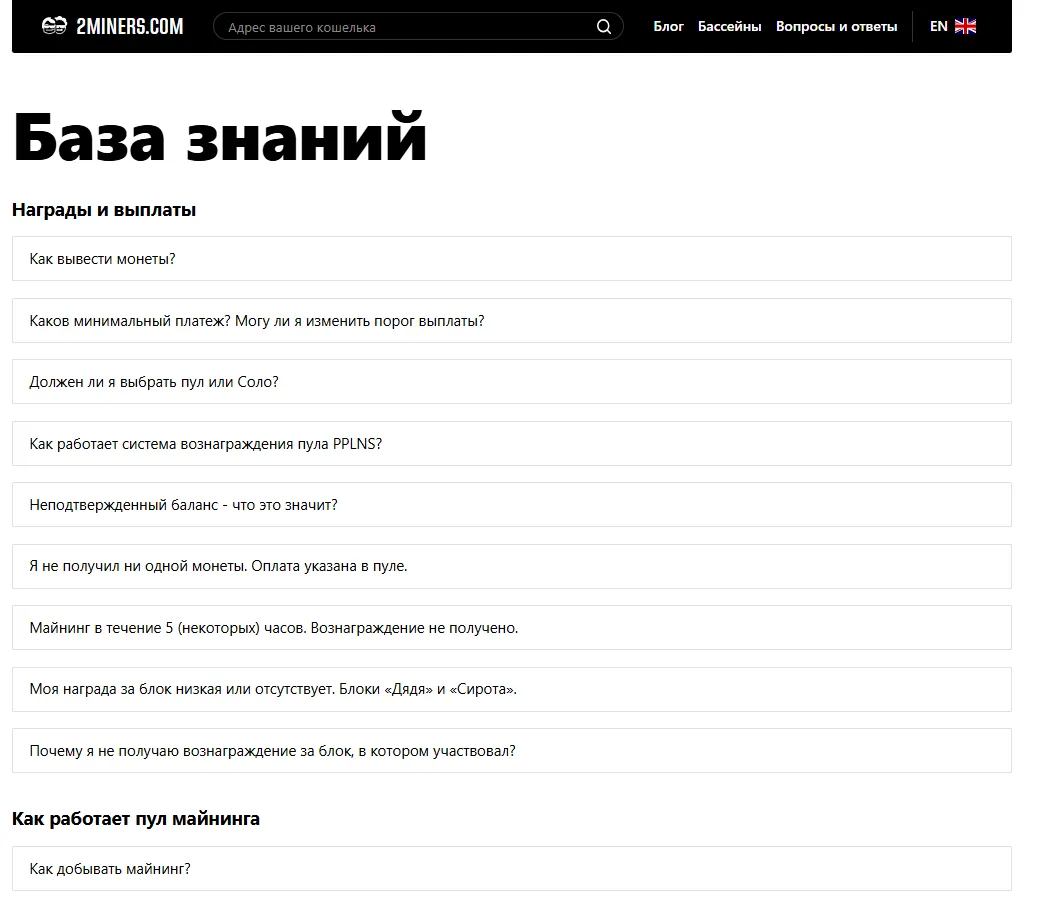
Task: Expand 'Как вывести монеты?' question
Action: point(512,259)
